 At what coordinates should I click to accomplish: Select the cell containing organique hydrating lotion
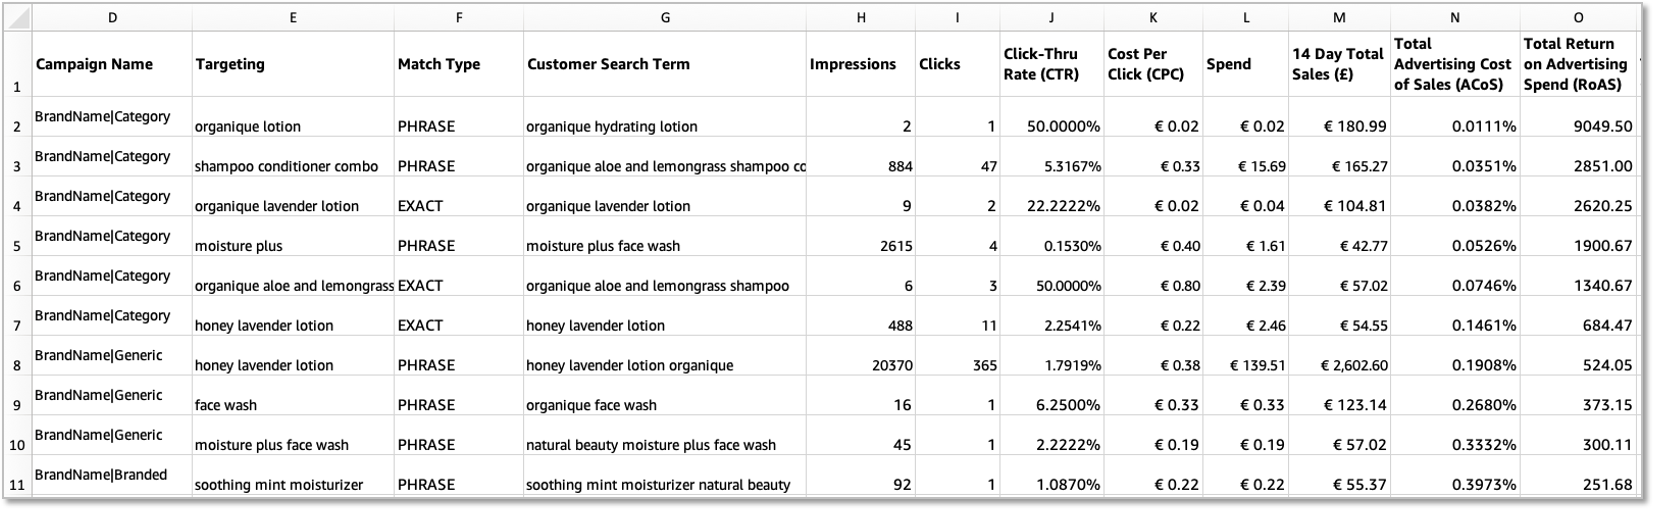pyautogui.click(x=612, y=127)
